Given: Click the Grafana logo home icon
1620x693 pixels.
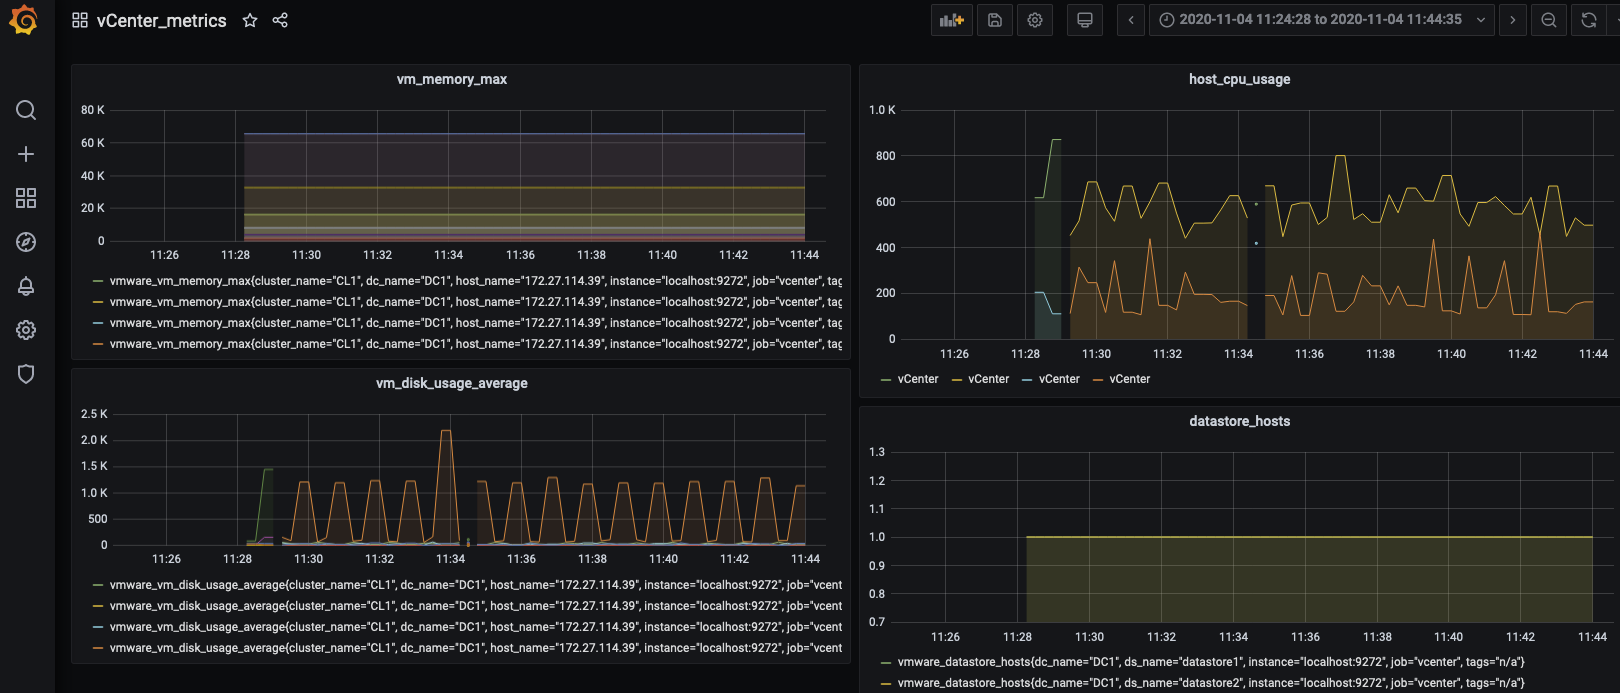Looking at the screenshot, I should (x=24, y=20).
